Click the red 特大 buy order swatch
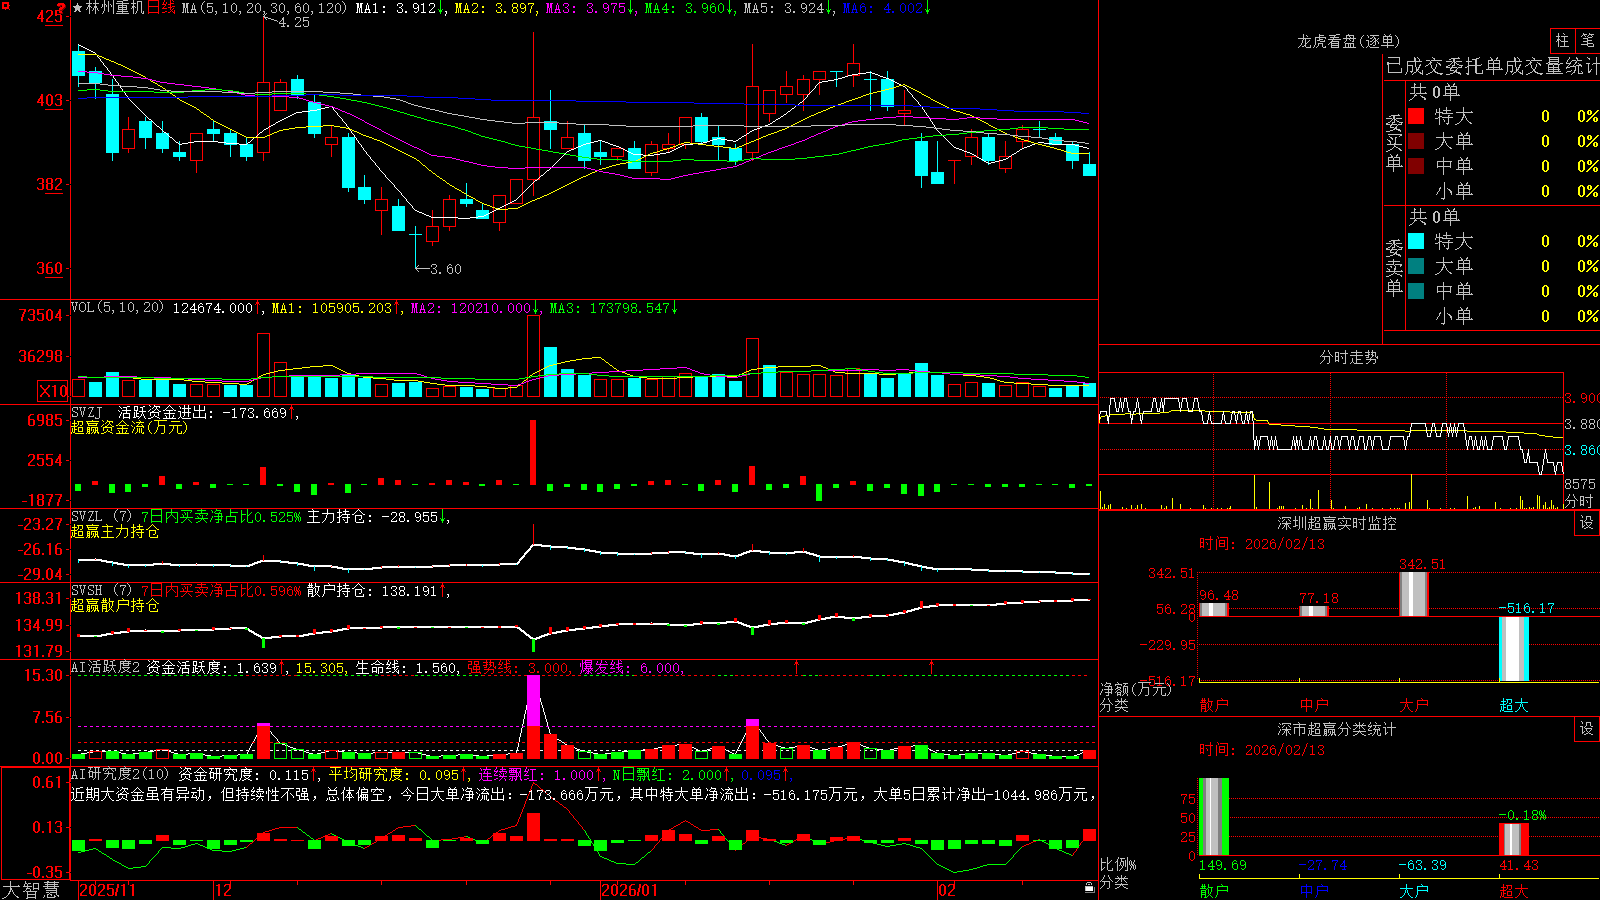This screenshot has width=1600, height=900. click(x=1416, y=116)
